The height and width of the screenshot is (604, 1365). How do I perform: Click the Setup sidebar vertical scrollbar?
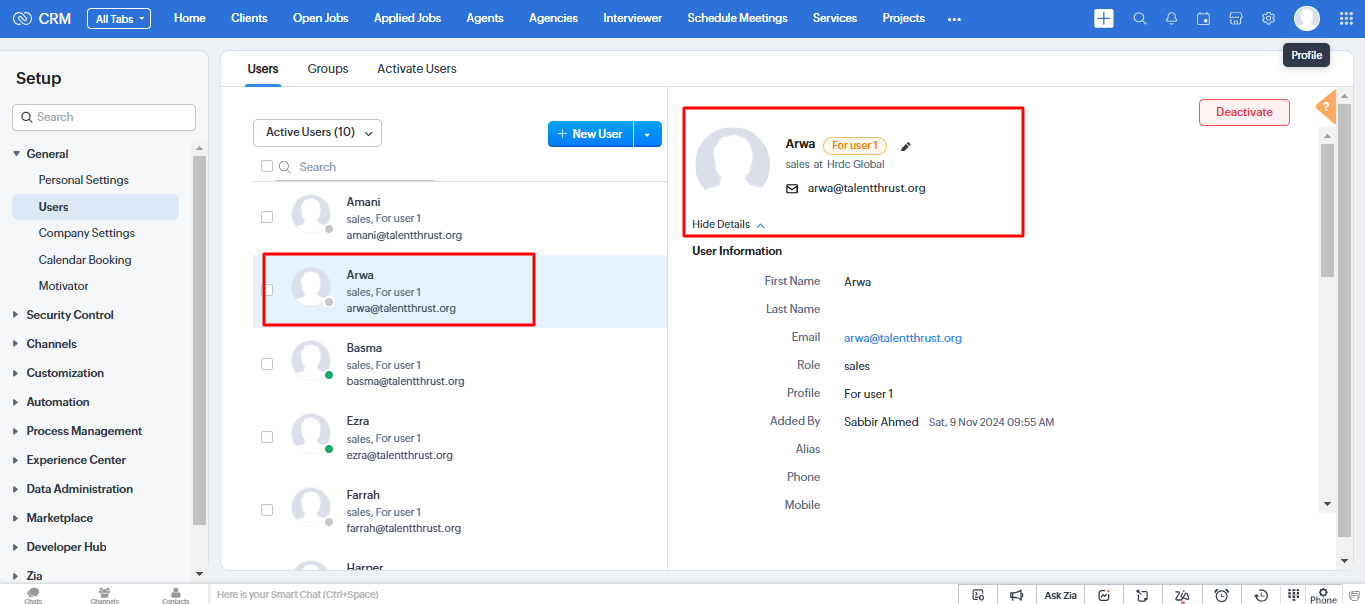point(199,340)
